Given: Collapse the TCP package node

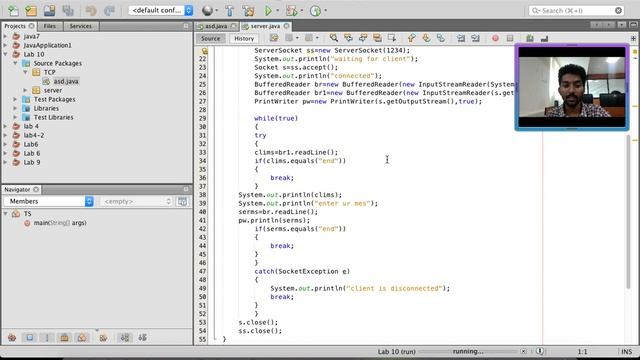Looking at the screenshot, I should [x=25, y=72].
